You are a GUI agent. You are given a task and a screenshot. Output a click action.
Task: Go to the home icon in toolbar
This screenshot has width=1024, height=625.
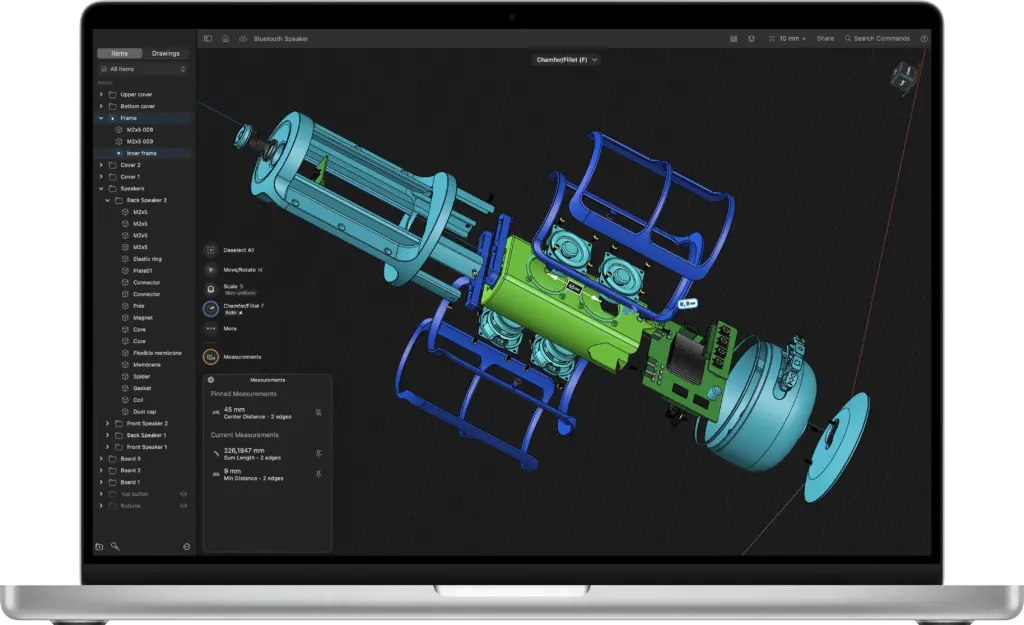pyautogui.click(x=225, y=39)
